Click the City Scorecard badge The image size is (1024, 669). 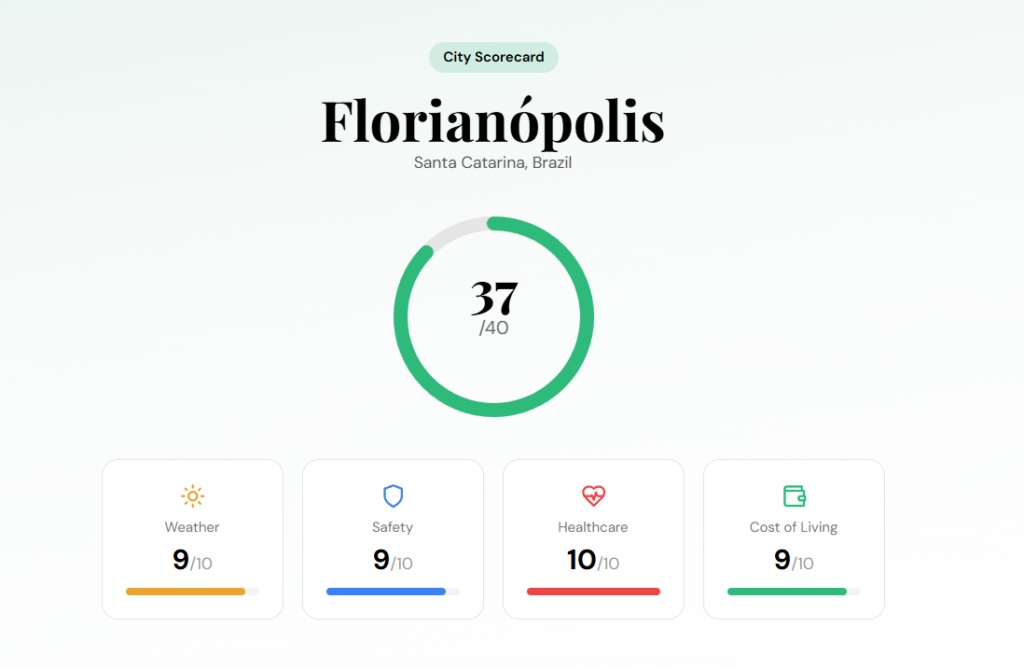494,57
